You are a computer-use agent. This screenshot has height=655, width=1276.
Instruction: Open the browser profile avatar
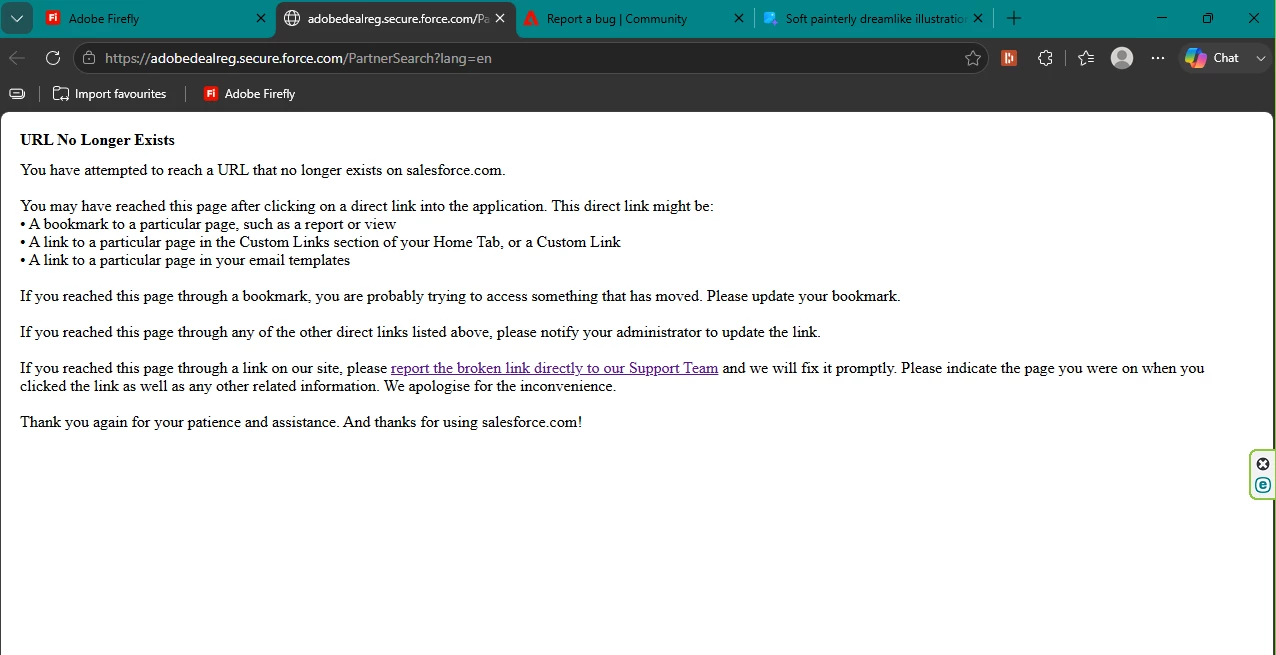pyautogui.click(x=1122, y=58)
